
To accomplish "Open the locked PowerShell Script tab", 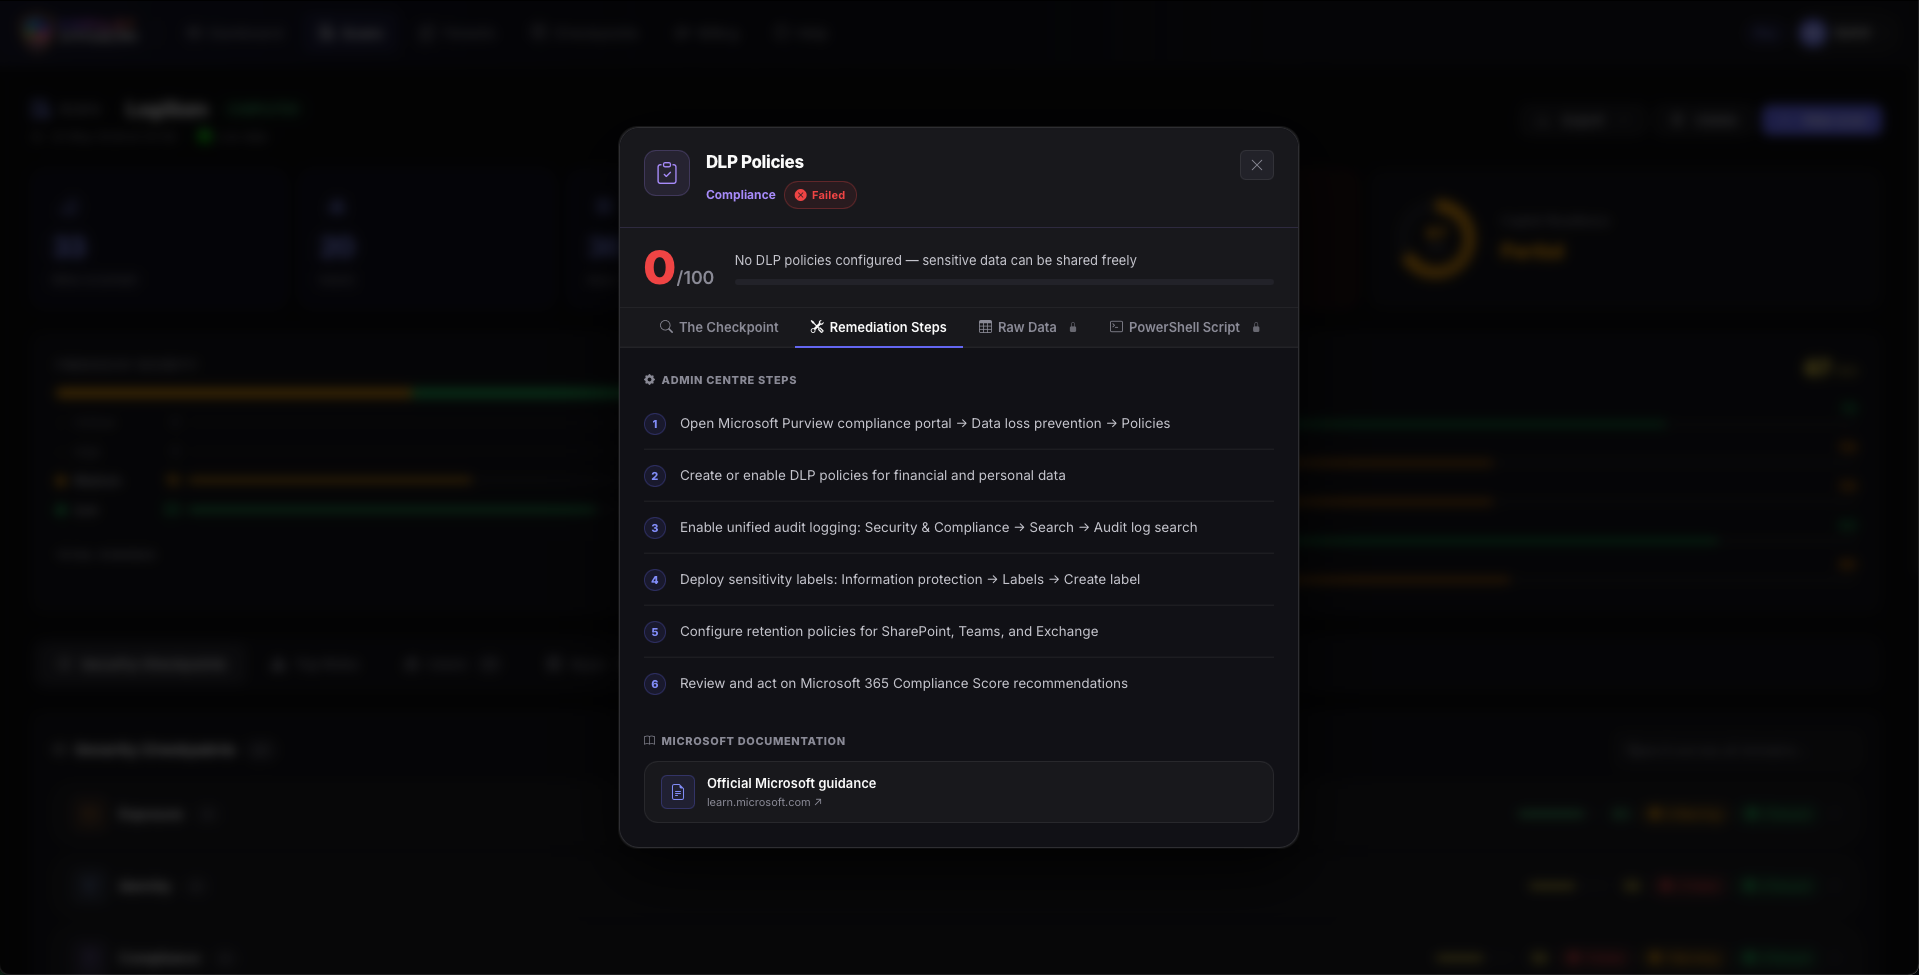I will pos(1185,327).
